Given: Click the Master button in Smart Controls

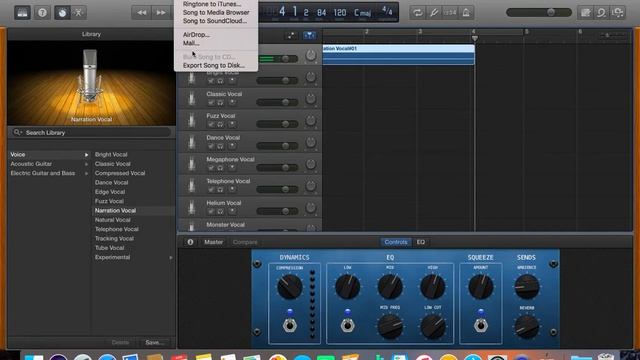Looking at the screenshot, I should pos(213,242).
